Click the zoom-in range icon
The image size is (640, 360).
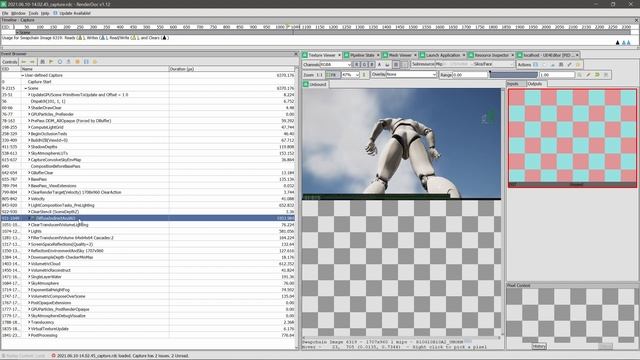[579, 75]
